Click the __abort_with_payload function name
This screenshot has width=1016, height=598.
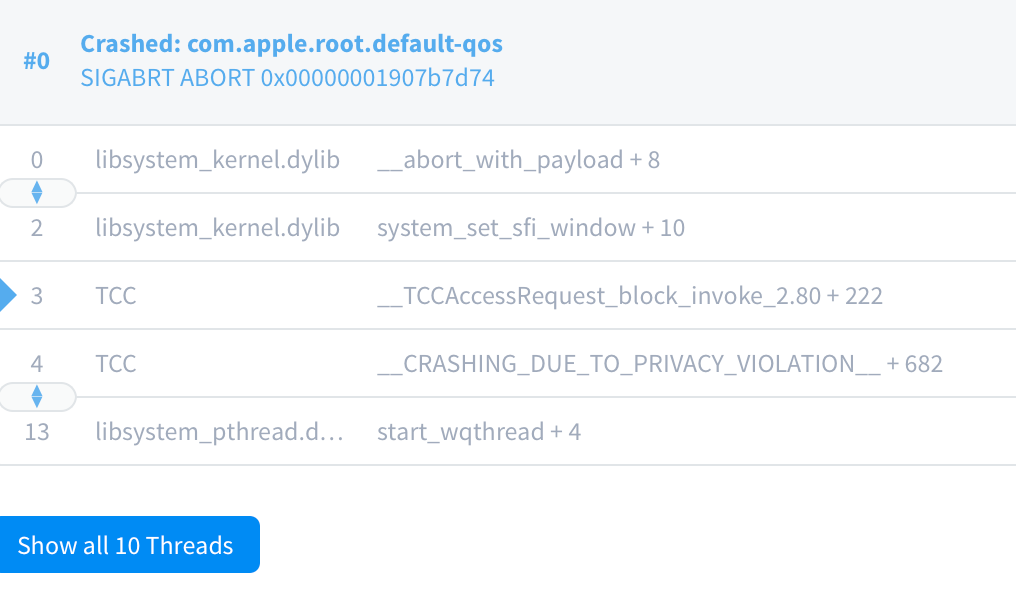point(517,160)
